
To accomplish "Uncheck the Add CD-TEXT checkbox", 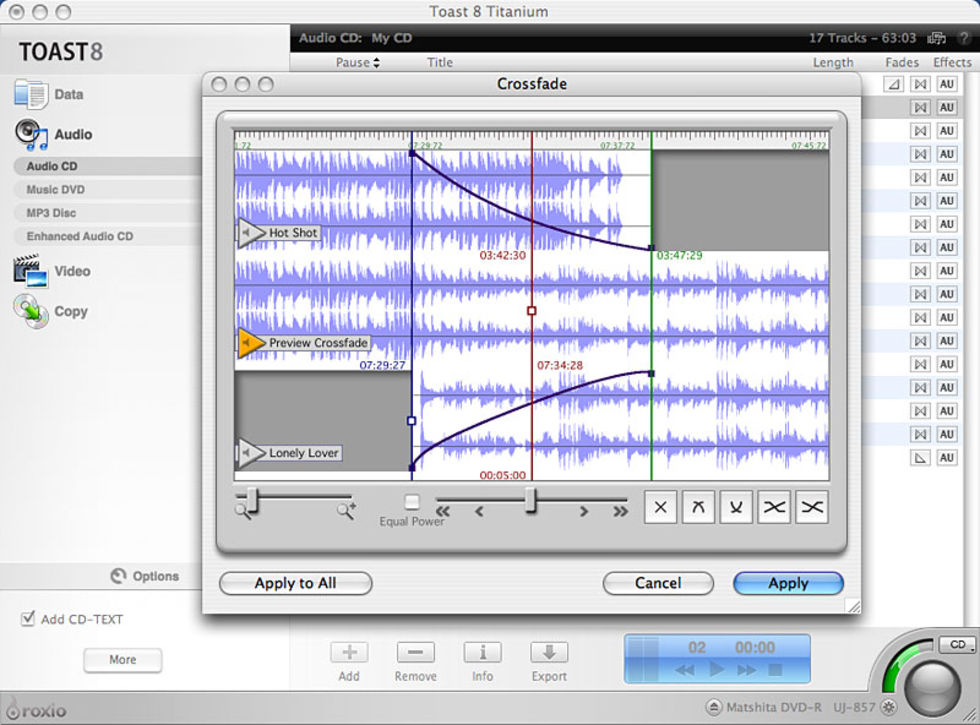I will [x=28, y=619].
